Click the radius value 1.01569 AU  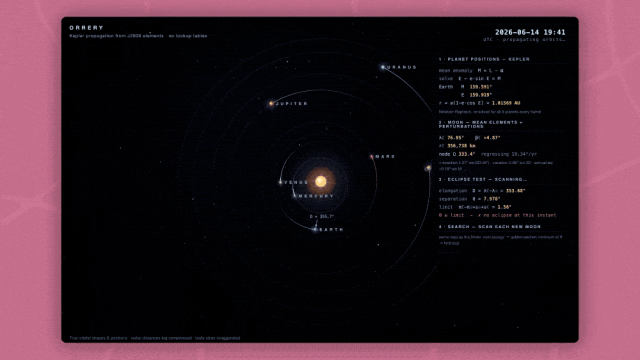tap(506, 103)
